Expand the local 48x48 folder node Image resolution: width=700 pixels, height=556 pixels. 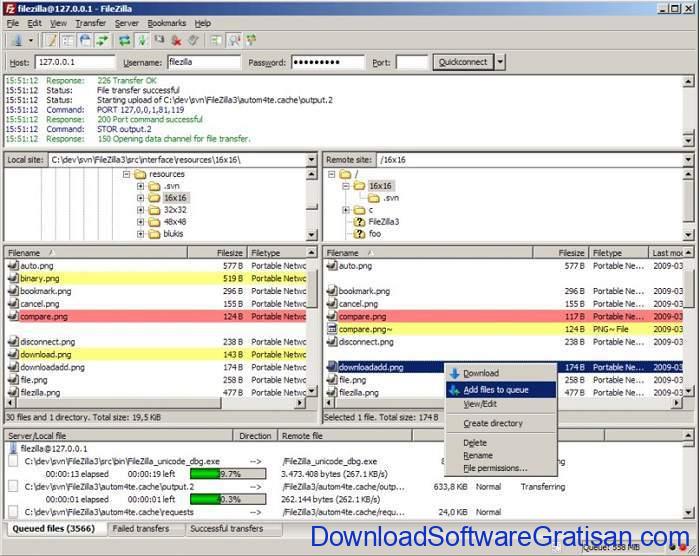[141, 222]
